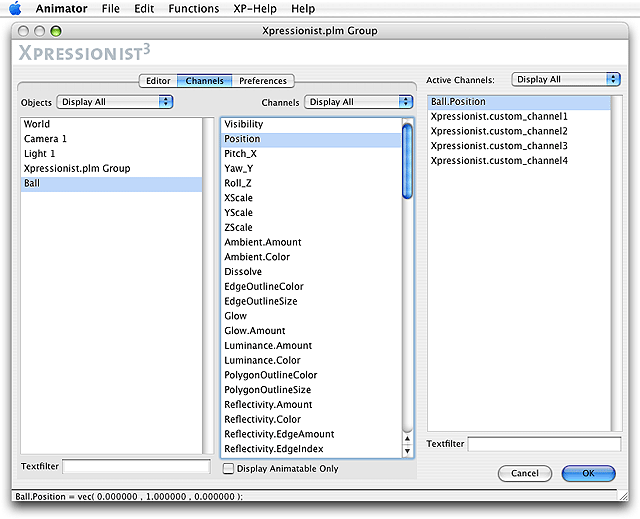
Task: Select the Reflectivity.EdgeAmount channel
Action: (x=311, y=434)
